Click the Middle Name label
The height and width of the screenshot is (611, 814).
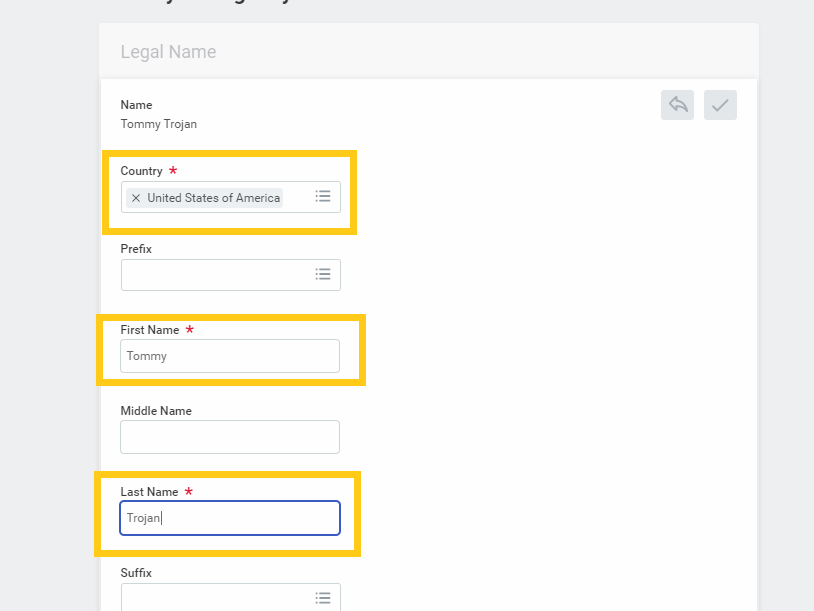pos(156,411)
